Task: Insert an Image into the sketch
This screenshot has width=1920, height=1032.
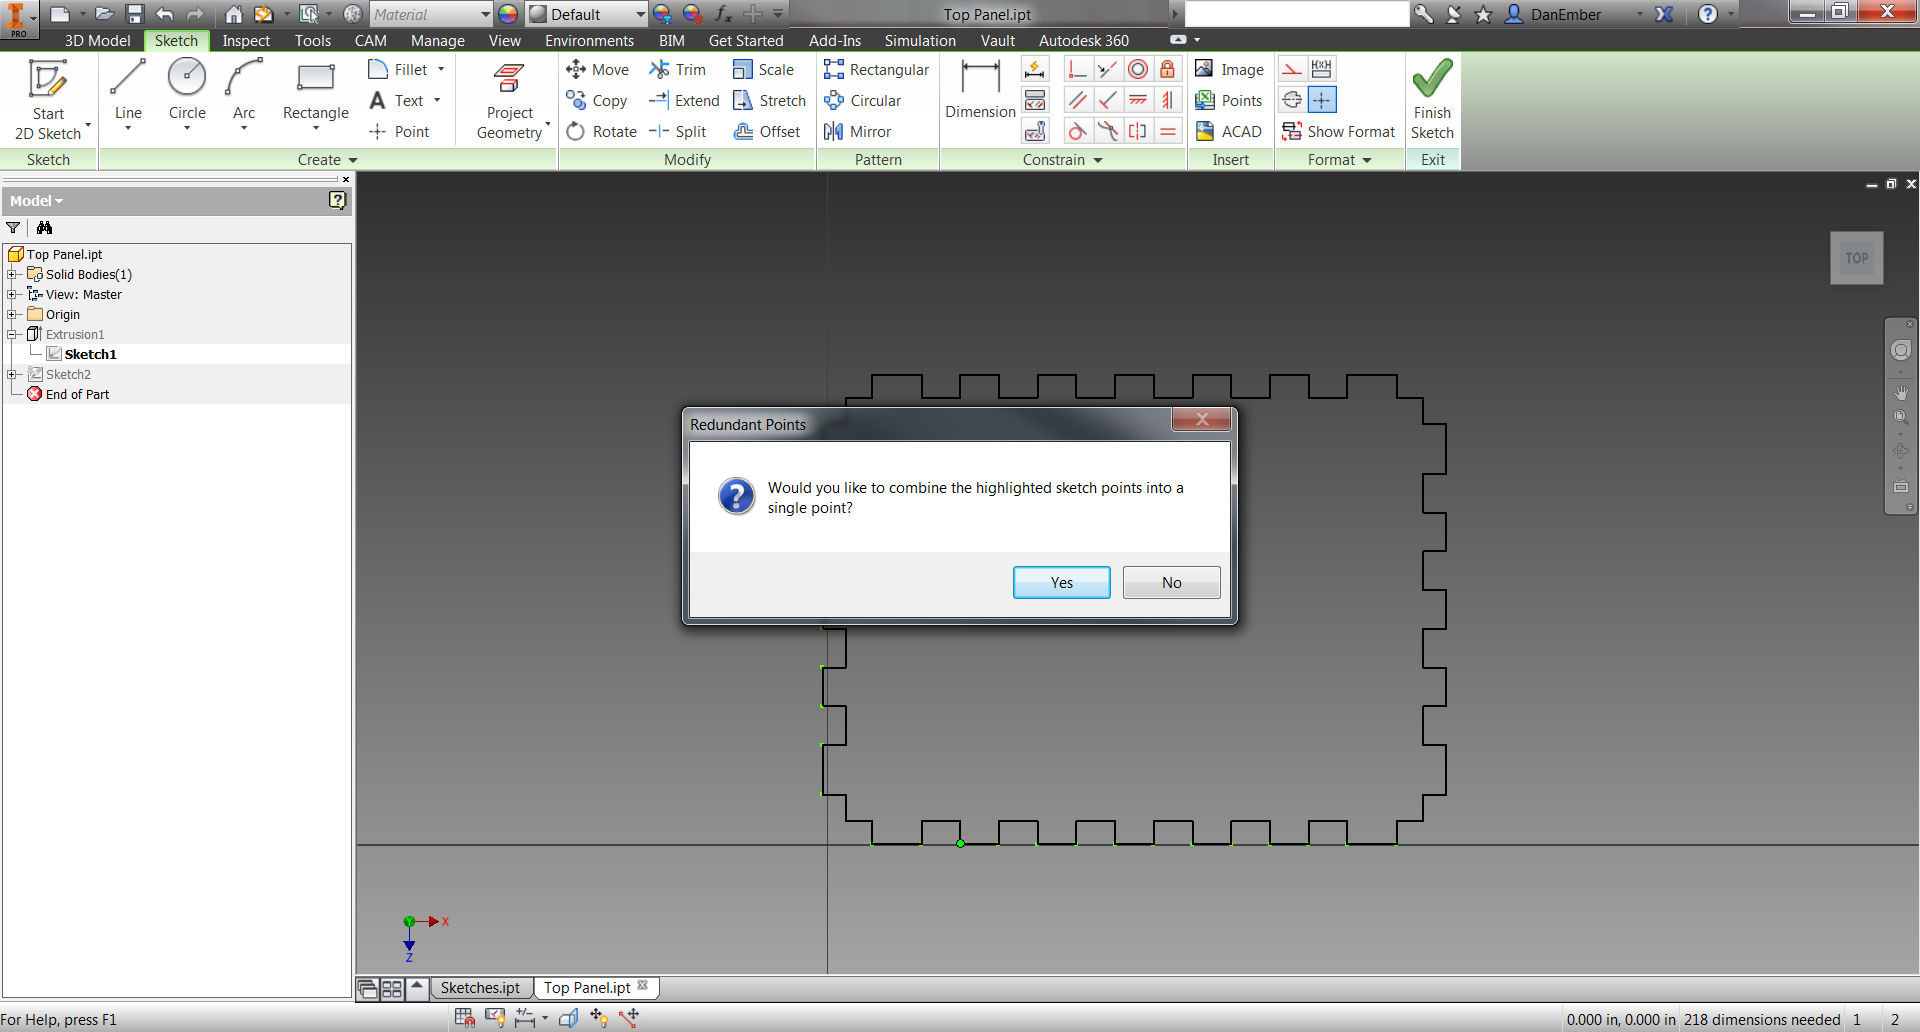Action: tap(1229, 69)
